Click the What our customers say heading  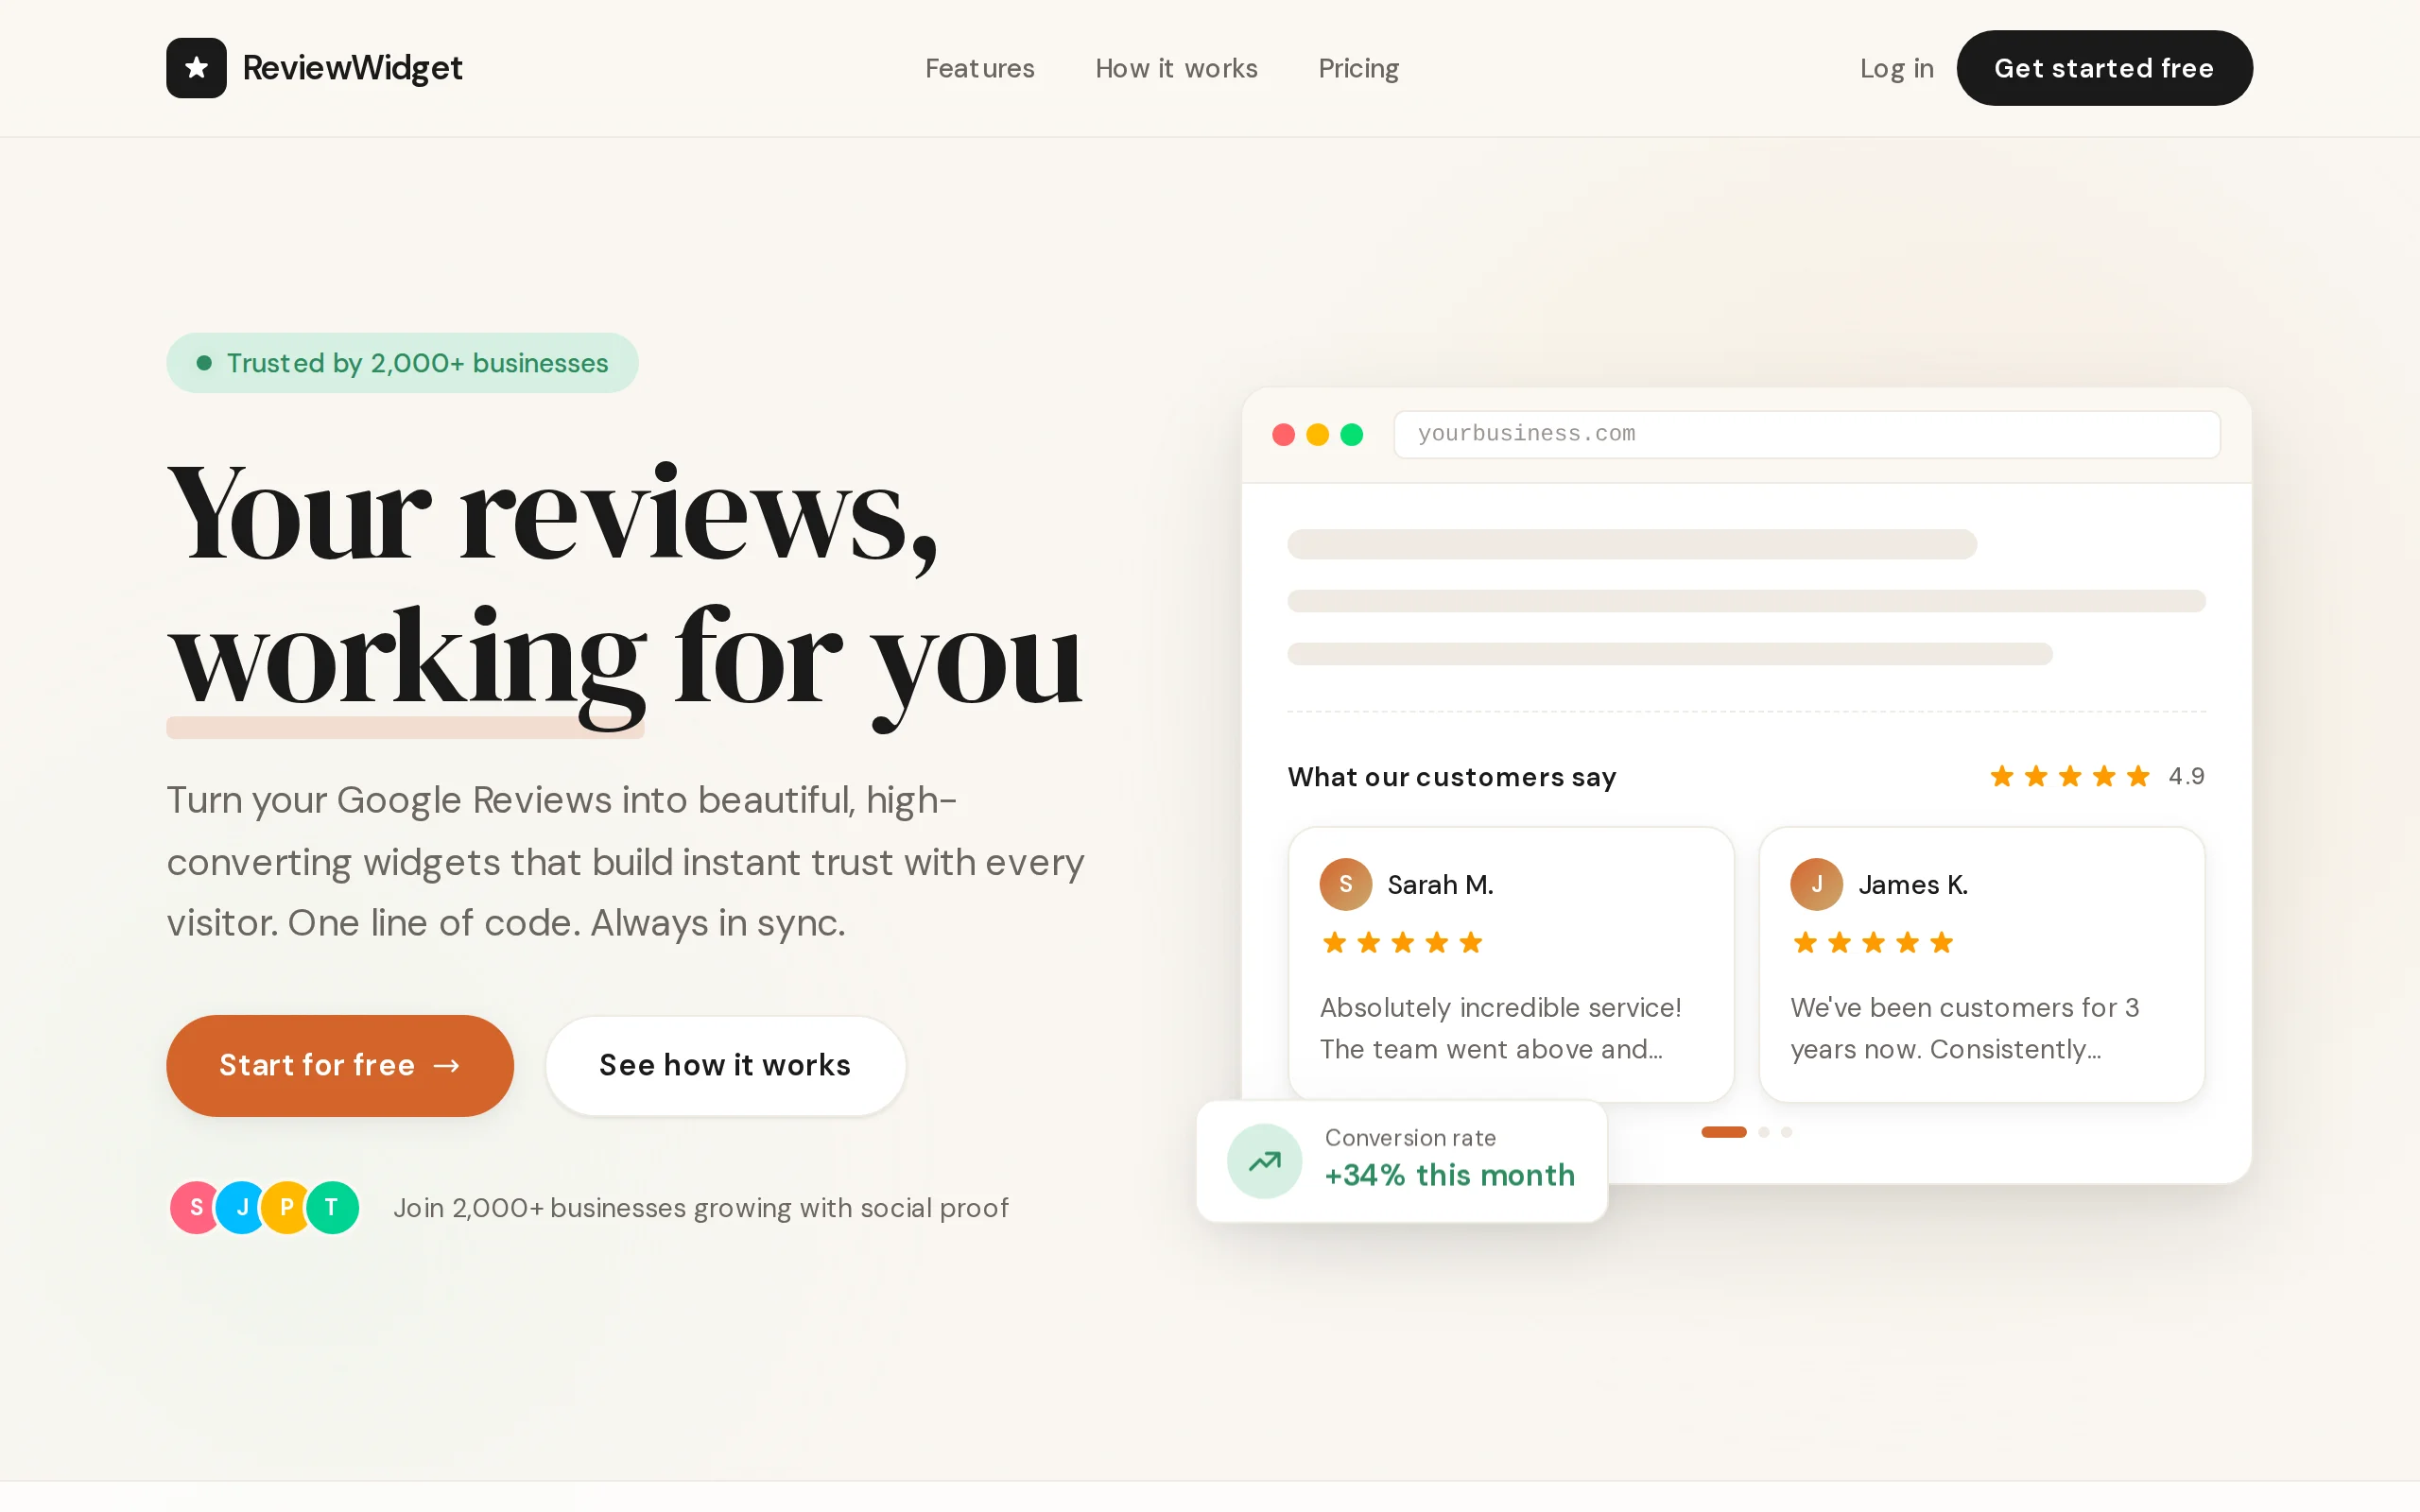pos(1451,777)
